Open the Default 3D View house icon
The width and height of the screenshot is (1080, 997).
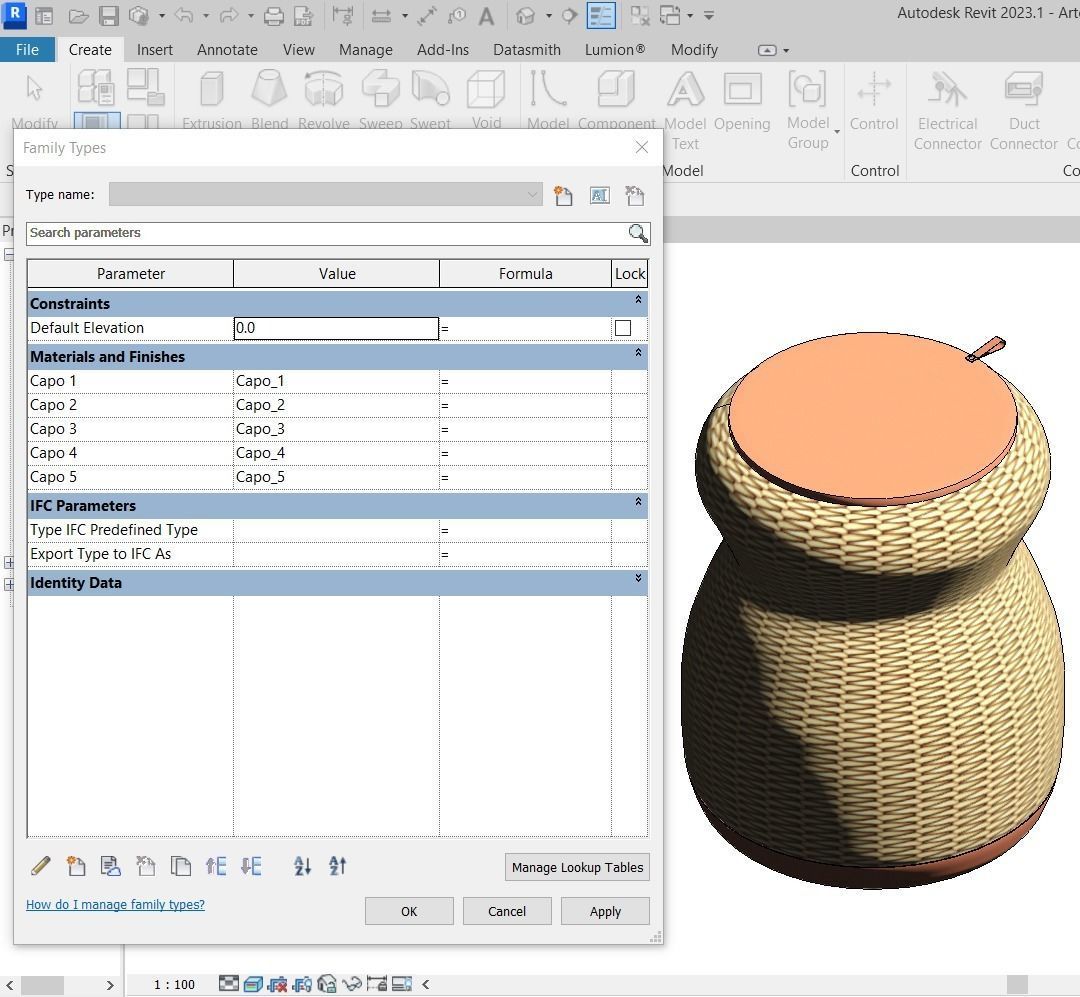coord(526,16)
